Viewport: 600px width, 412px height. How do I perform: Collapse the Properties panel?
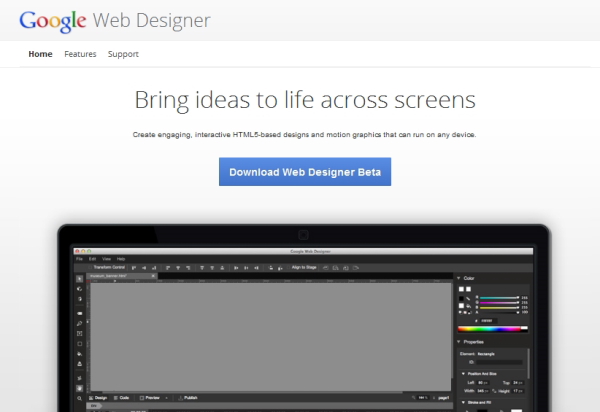[459, 340]
